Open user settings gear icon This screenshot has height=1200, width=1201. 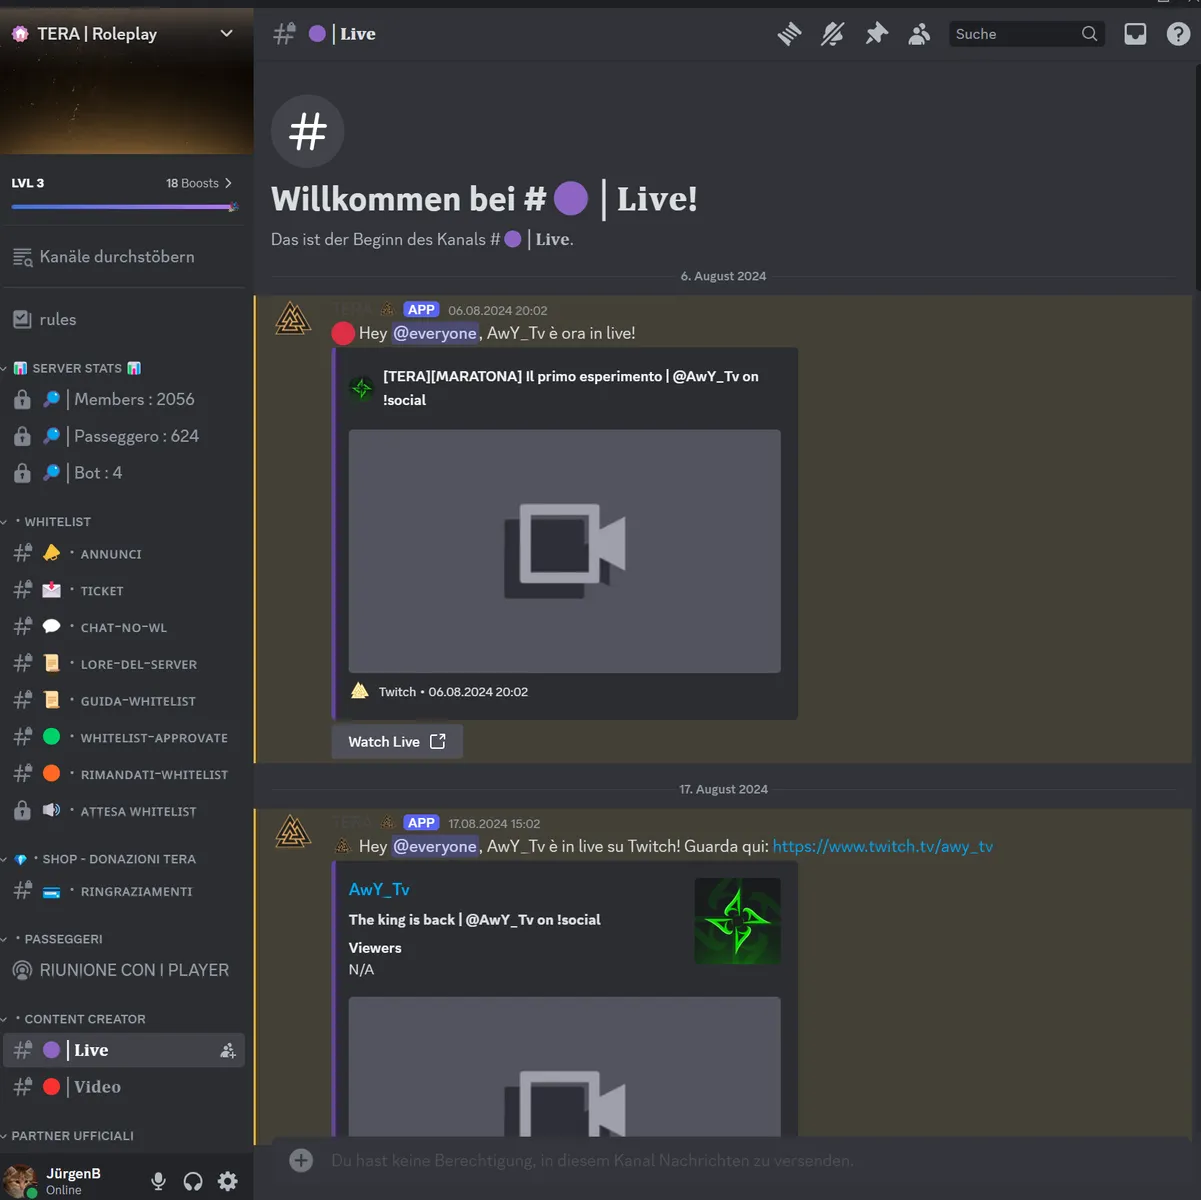(228, 1181)
